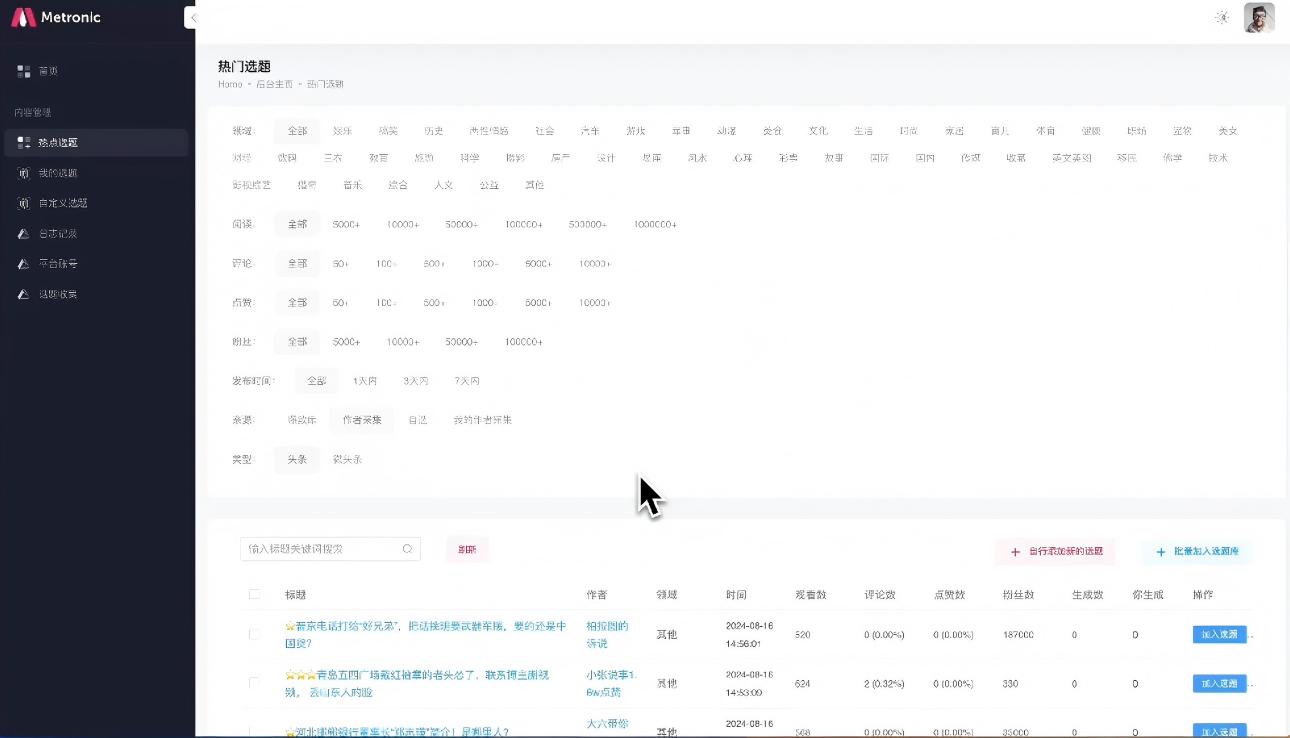Toggle the theme sun icon top right
The image size is (1290, 738).
tap(1221, 17)
